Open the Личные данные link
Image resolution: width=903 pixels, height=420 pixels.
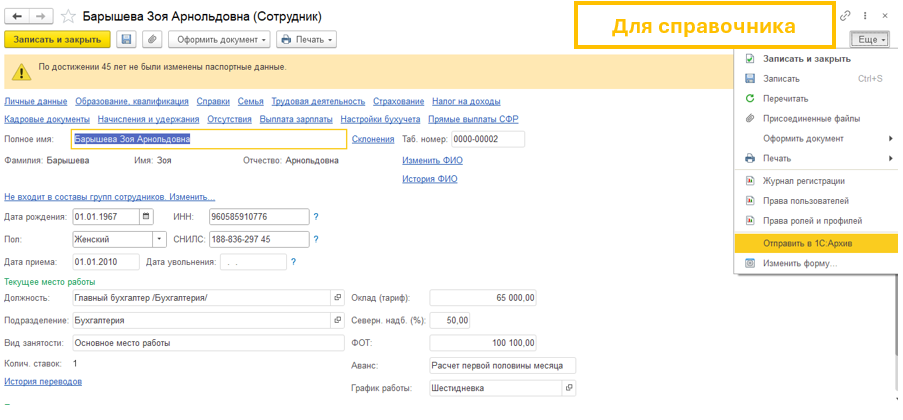36,101
